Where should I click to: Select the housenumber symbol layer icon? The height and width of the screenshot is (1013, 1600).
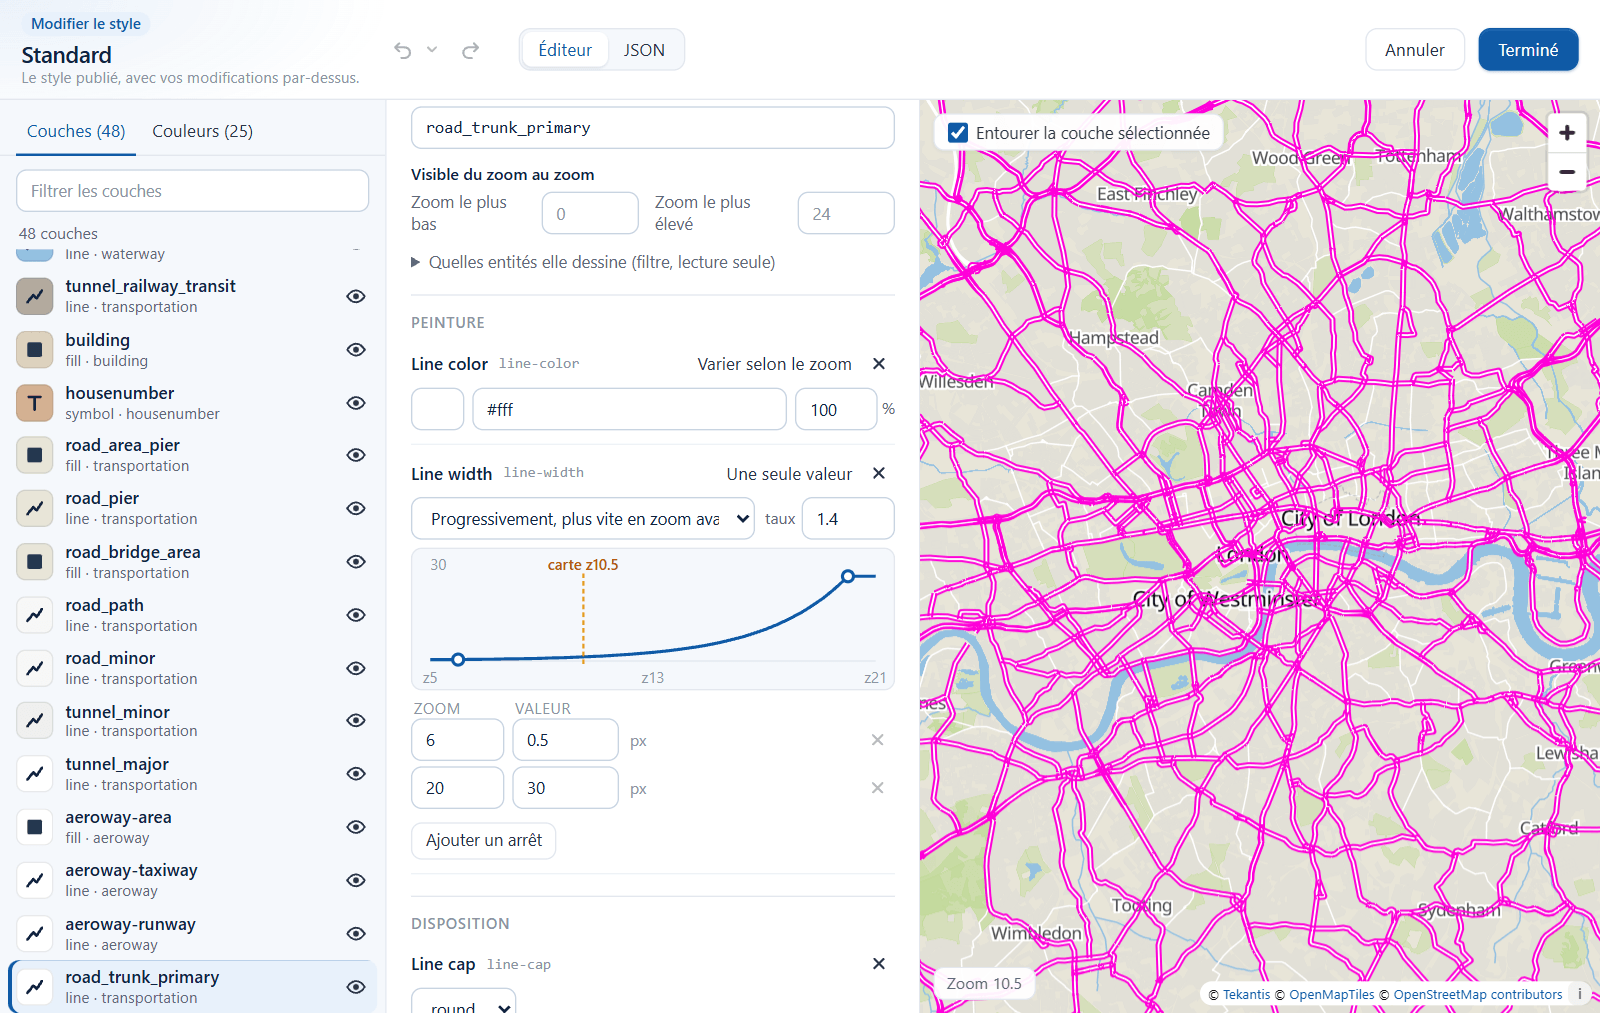click(35, 403)
